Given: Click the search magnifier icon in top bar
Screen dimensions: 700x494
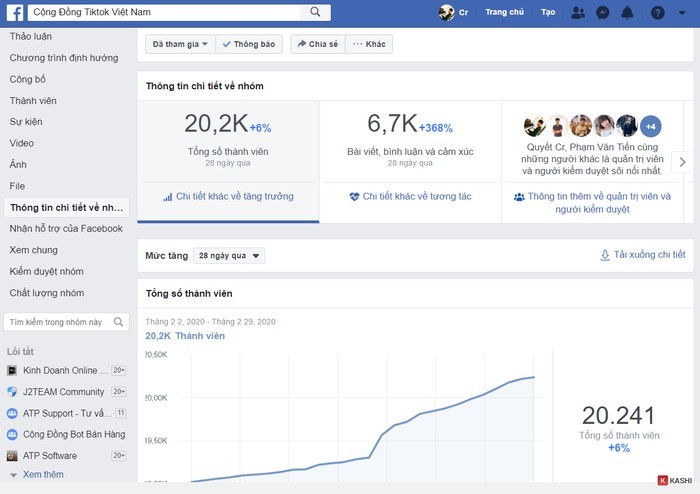Looking at the screenshot, I should (x=315, y=12).
